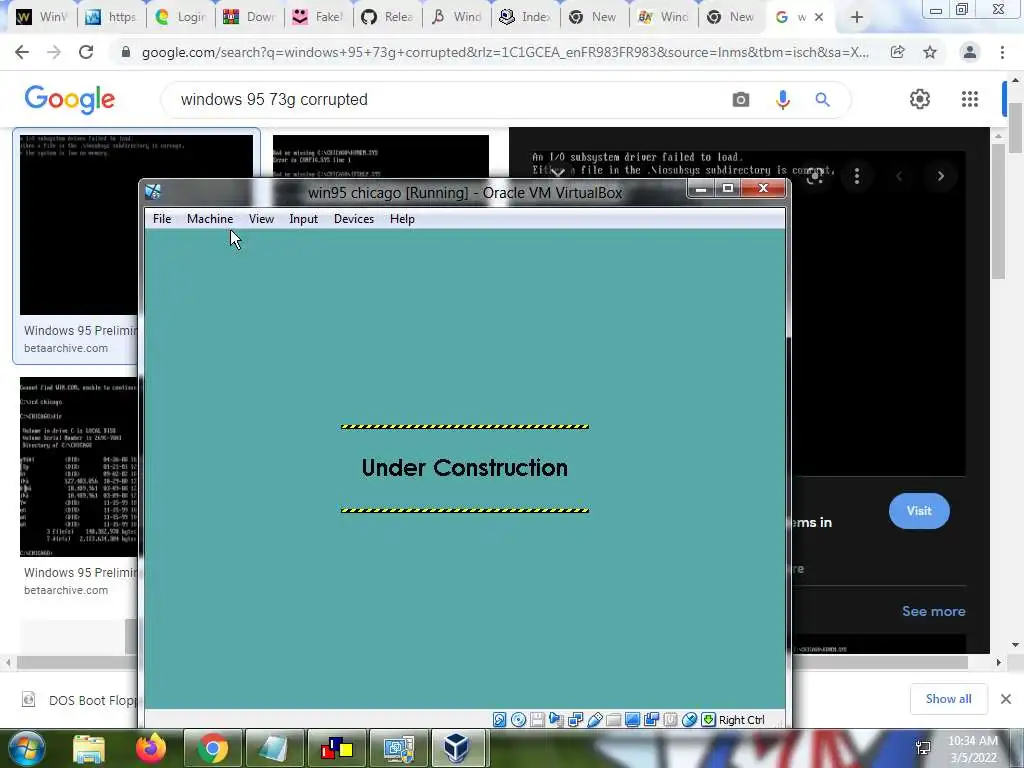Switch to the GitHub Relea tab
Image resolution: width=1024 pixels, height=768 pixels.
point(388,17)
